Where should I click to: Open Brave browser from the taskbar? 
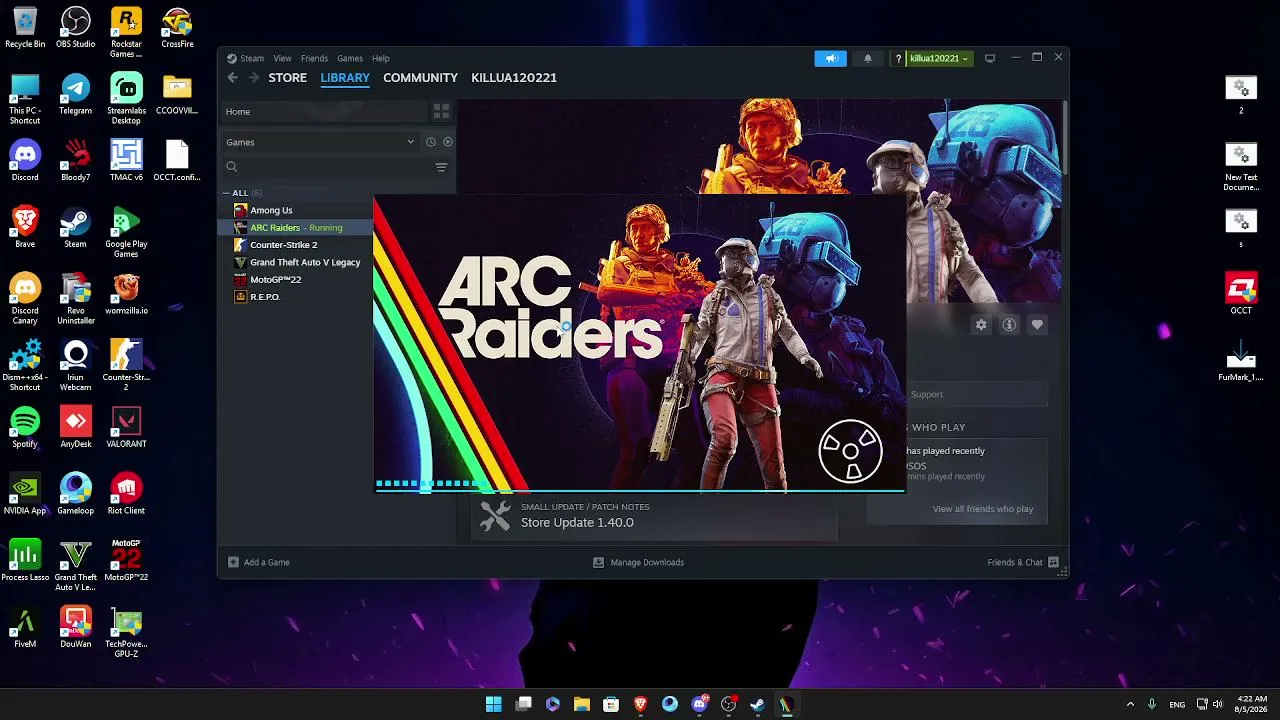click(640, 704)
